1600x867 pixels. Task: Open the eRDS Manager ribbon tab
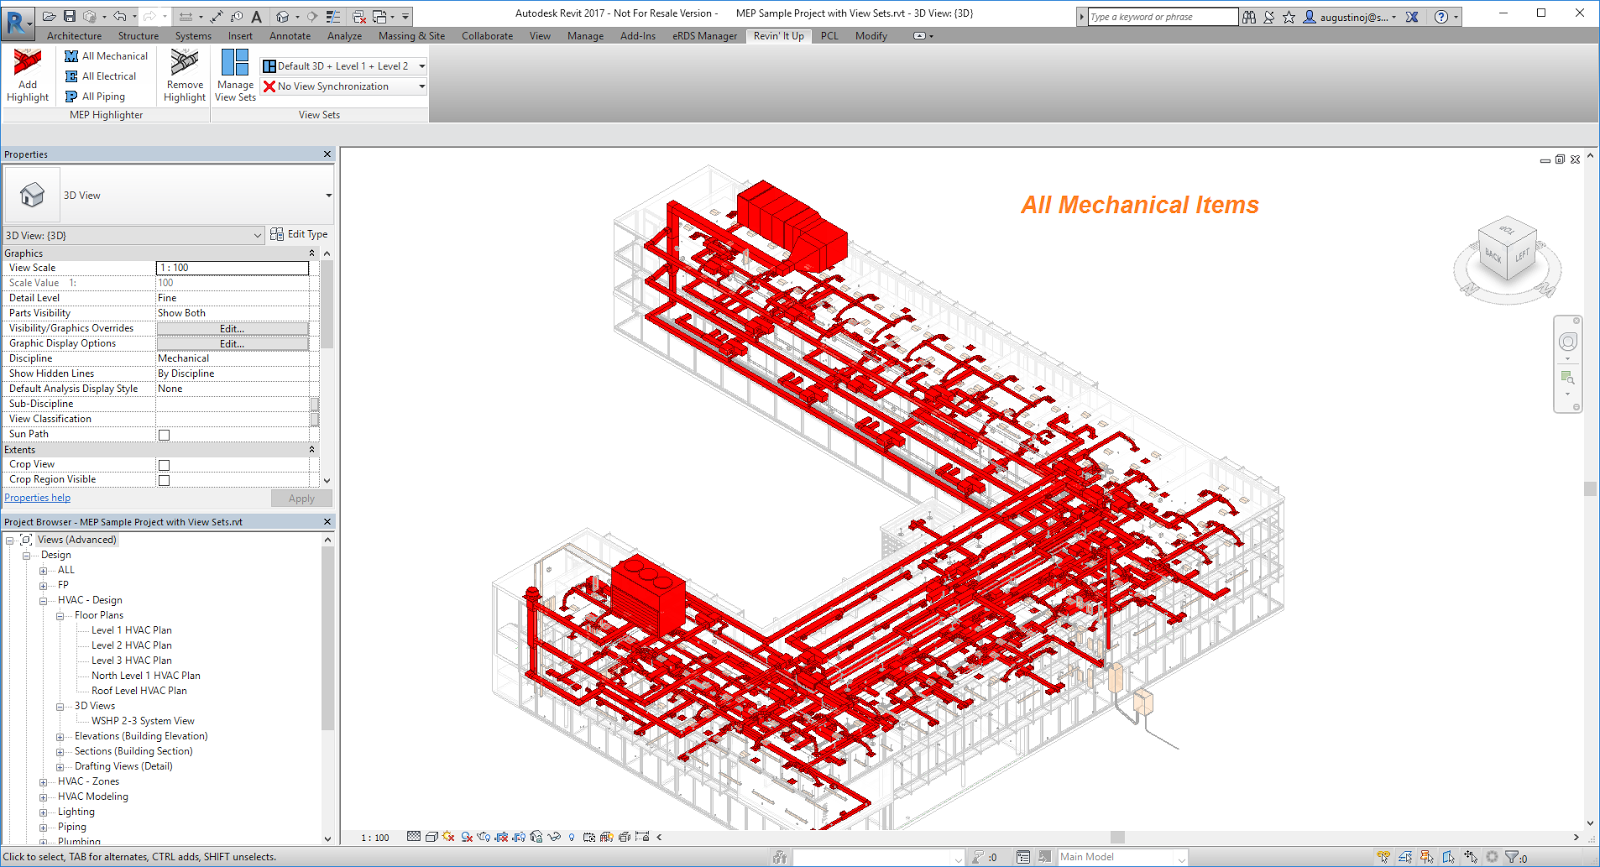[704, 36]
